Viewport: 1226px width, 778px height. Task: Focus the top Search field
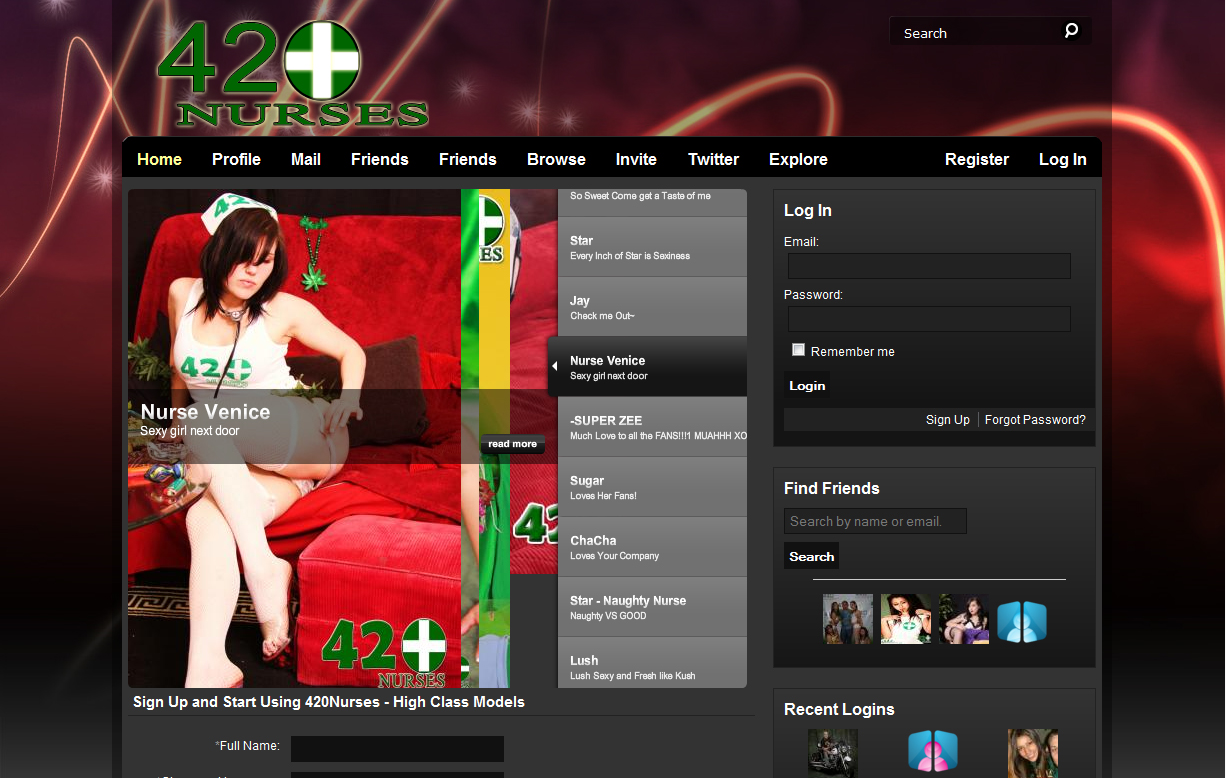point(975,32)
